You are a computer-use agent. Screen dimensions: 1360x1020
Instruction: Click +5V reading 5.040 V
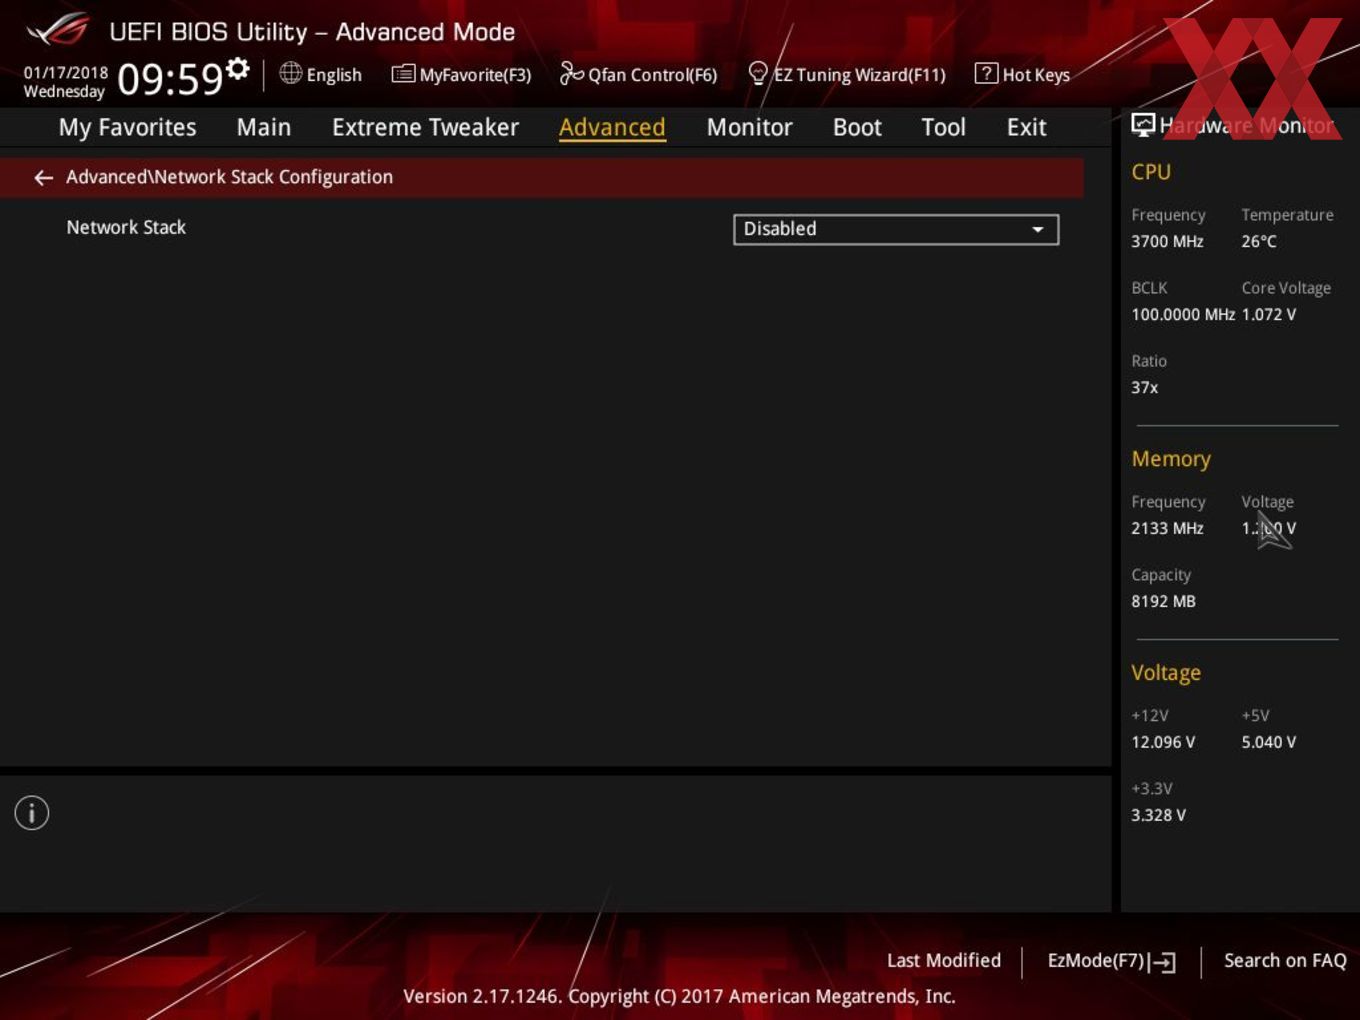[1269, 742]
